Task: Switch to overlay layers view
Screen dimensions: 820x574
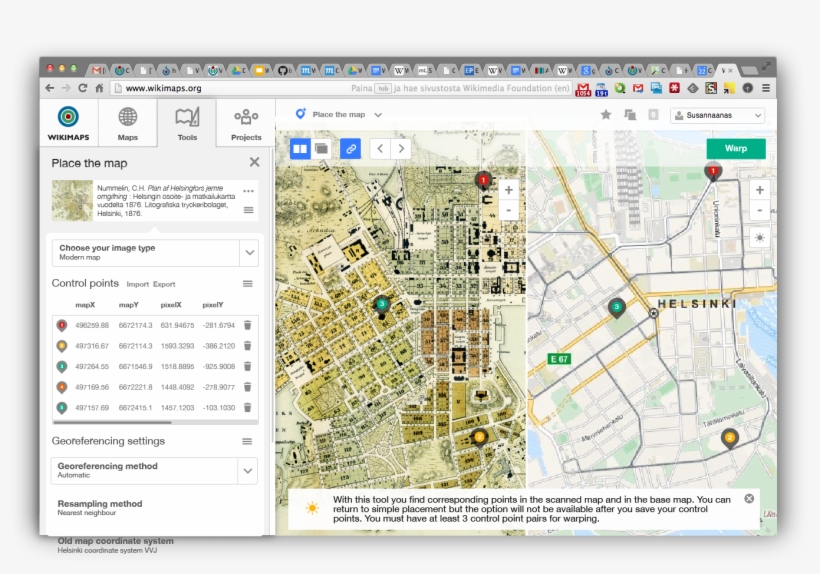Action: (322, 149)
